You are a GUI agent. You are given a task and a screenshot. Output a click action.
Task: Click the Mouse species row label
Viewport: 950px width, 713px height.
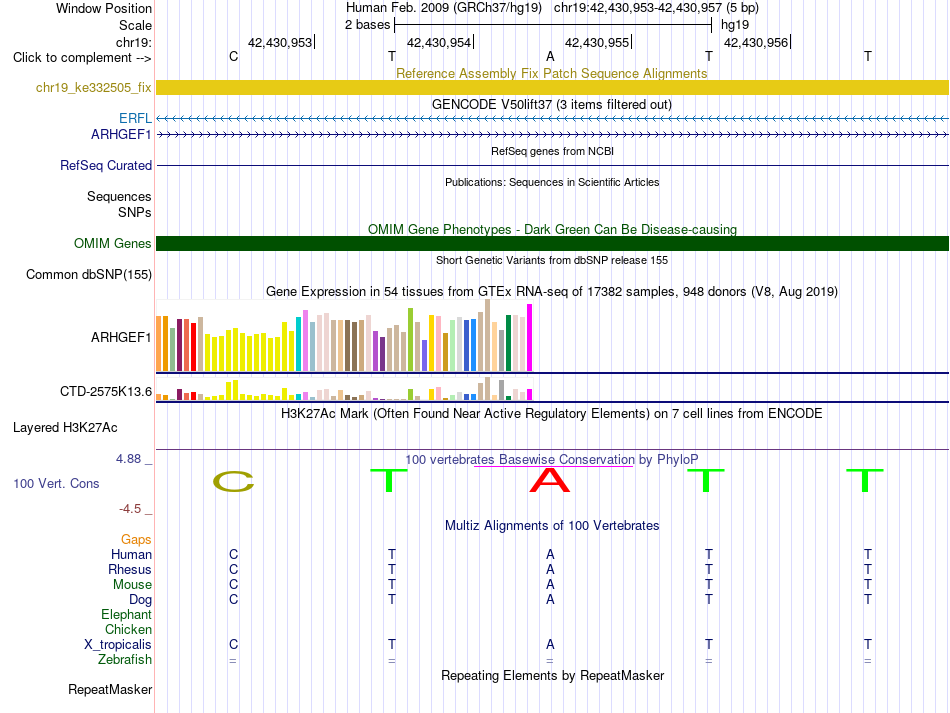132,585
